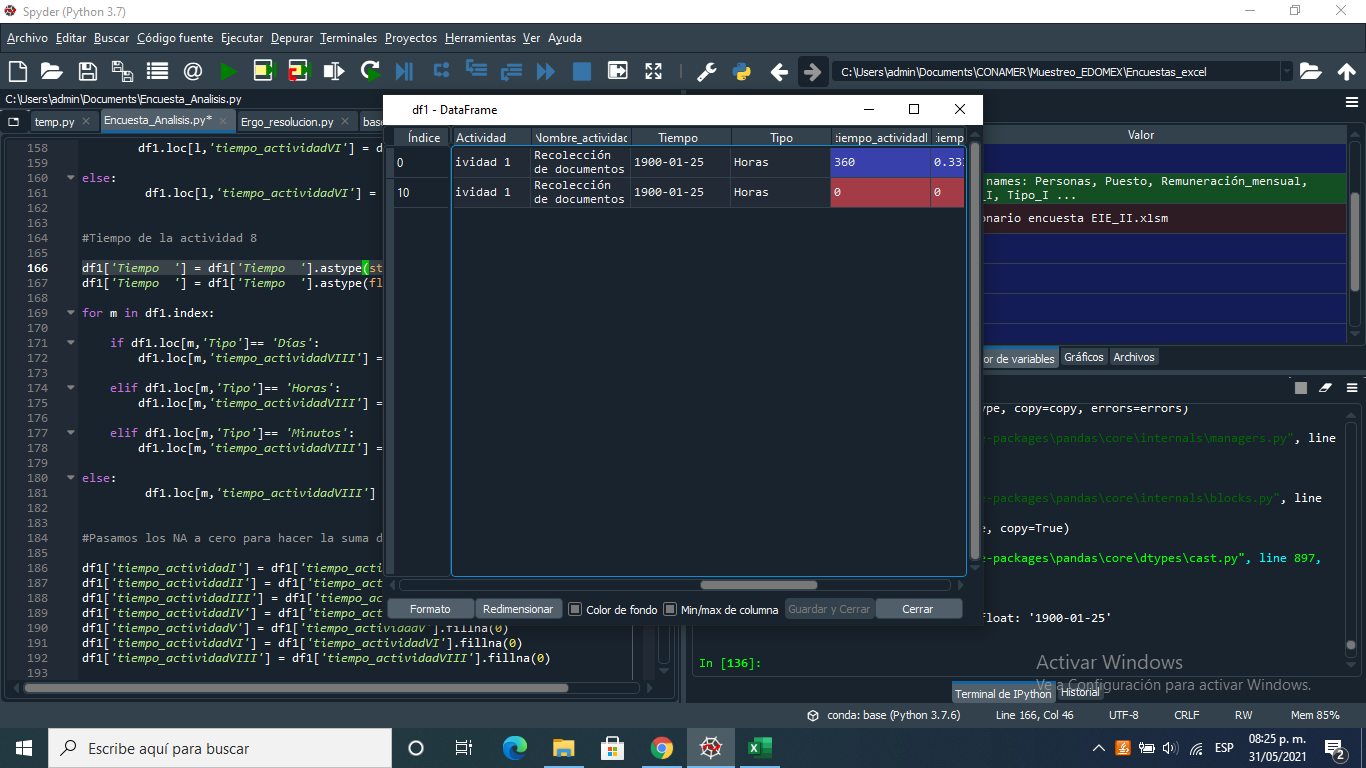The width and height of the screenshot is (1366, 768).
Task: Expand the working directory path dropdown
Action: pyautogui.click(x=1286, y=72)
